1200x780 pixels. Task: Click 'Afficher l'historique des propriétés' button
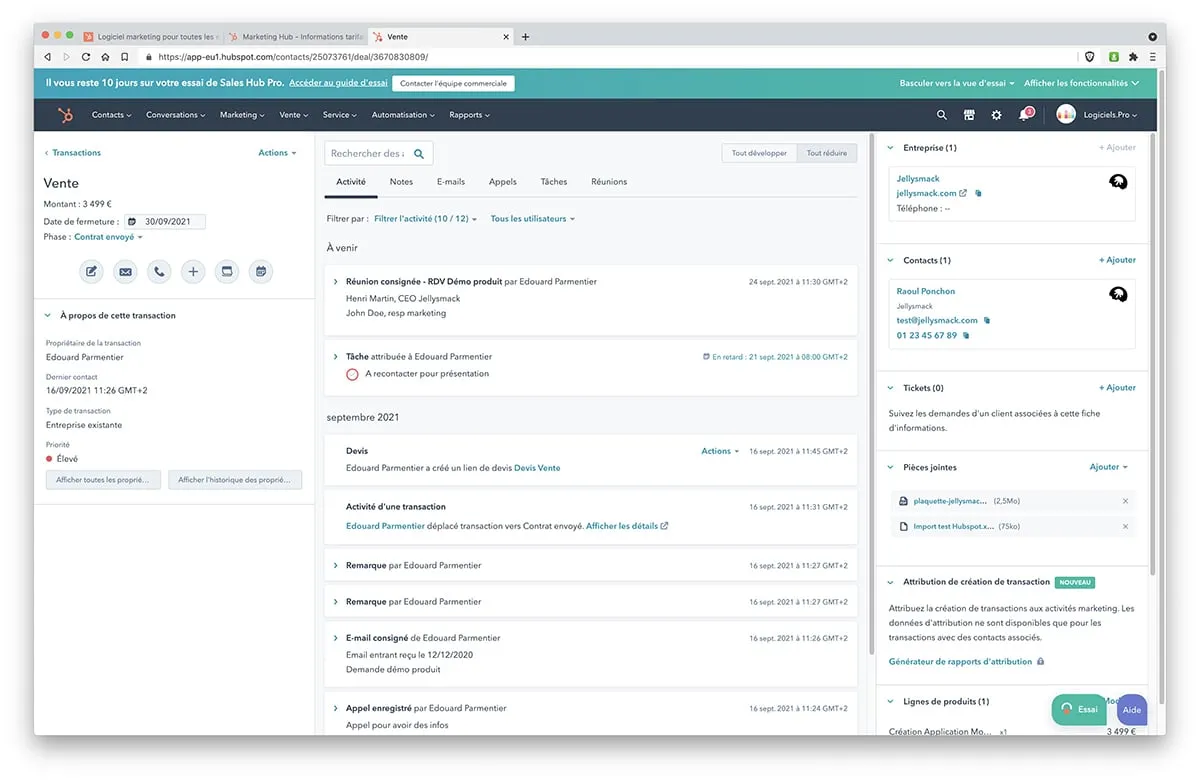(x=234, y=480)
